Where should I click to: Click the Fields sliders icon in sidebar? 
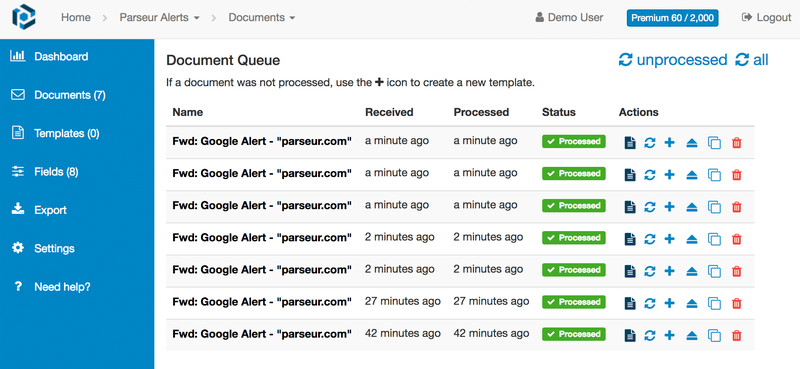point(18,171)
